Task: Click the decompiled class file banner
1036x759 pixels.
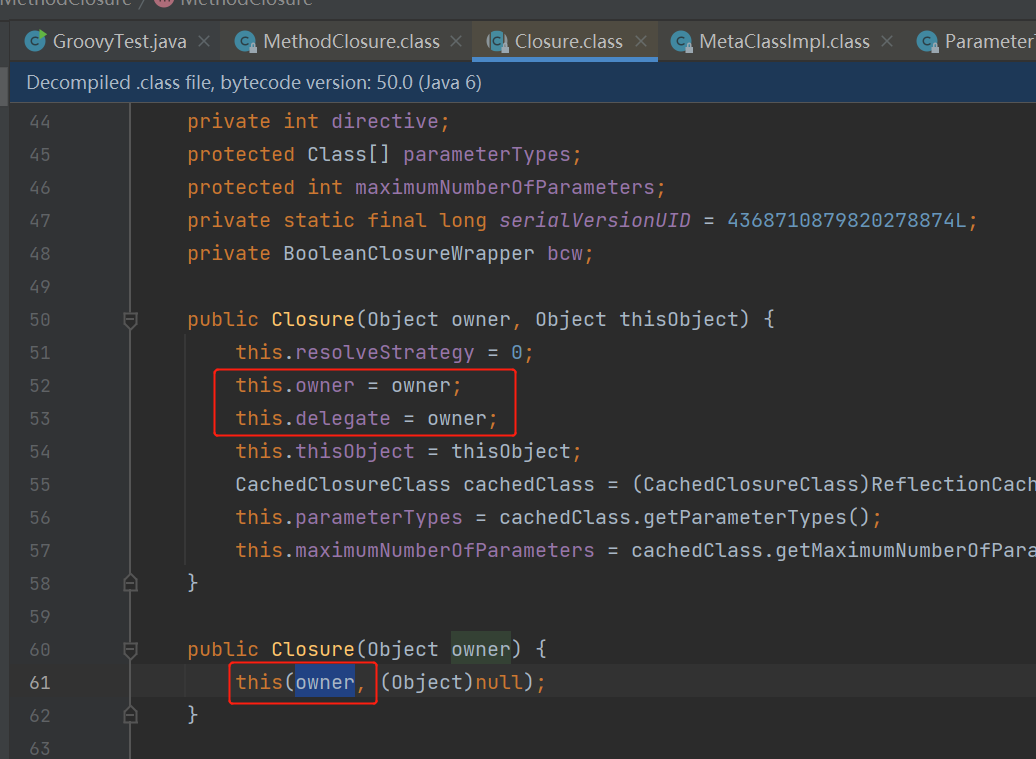Action: (x=523, y=83)
